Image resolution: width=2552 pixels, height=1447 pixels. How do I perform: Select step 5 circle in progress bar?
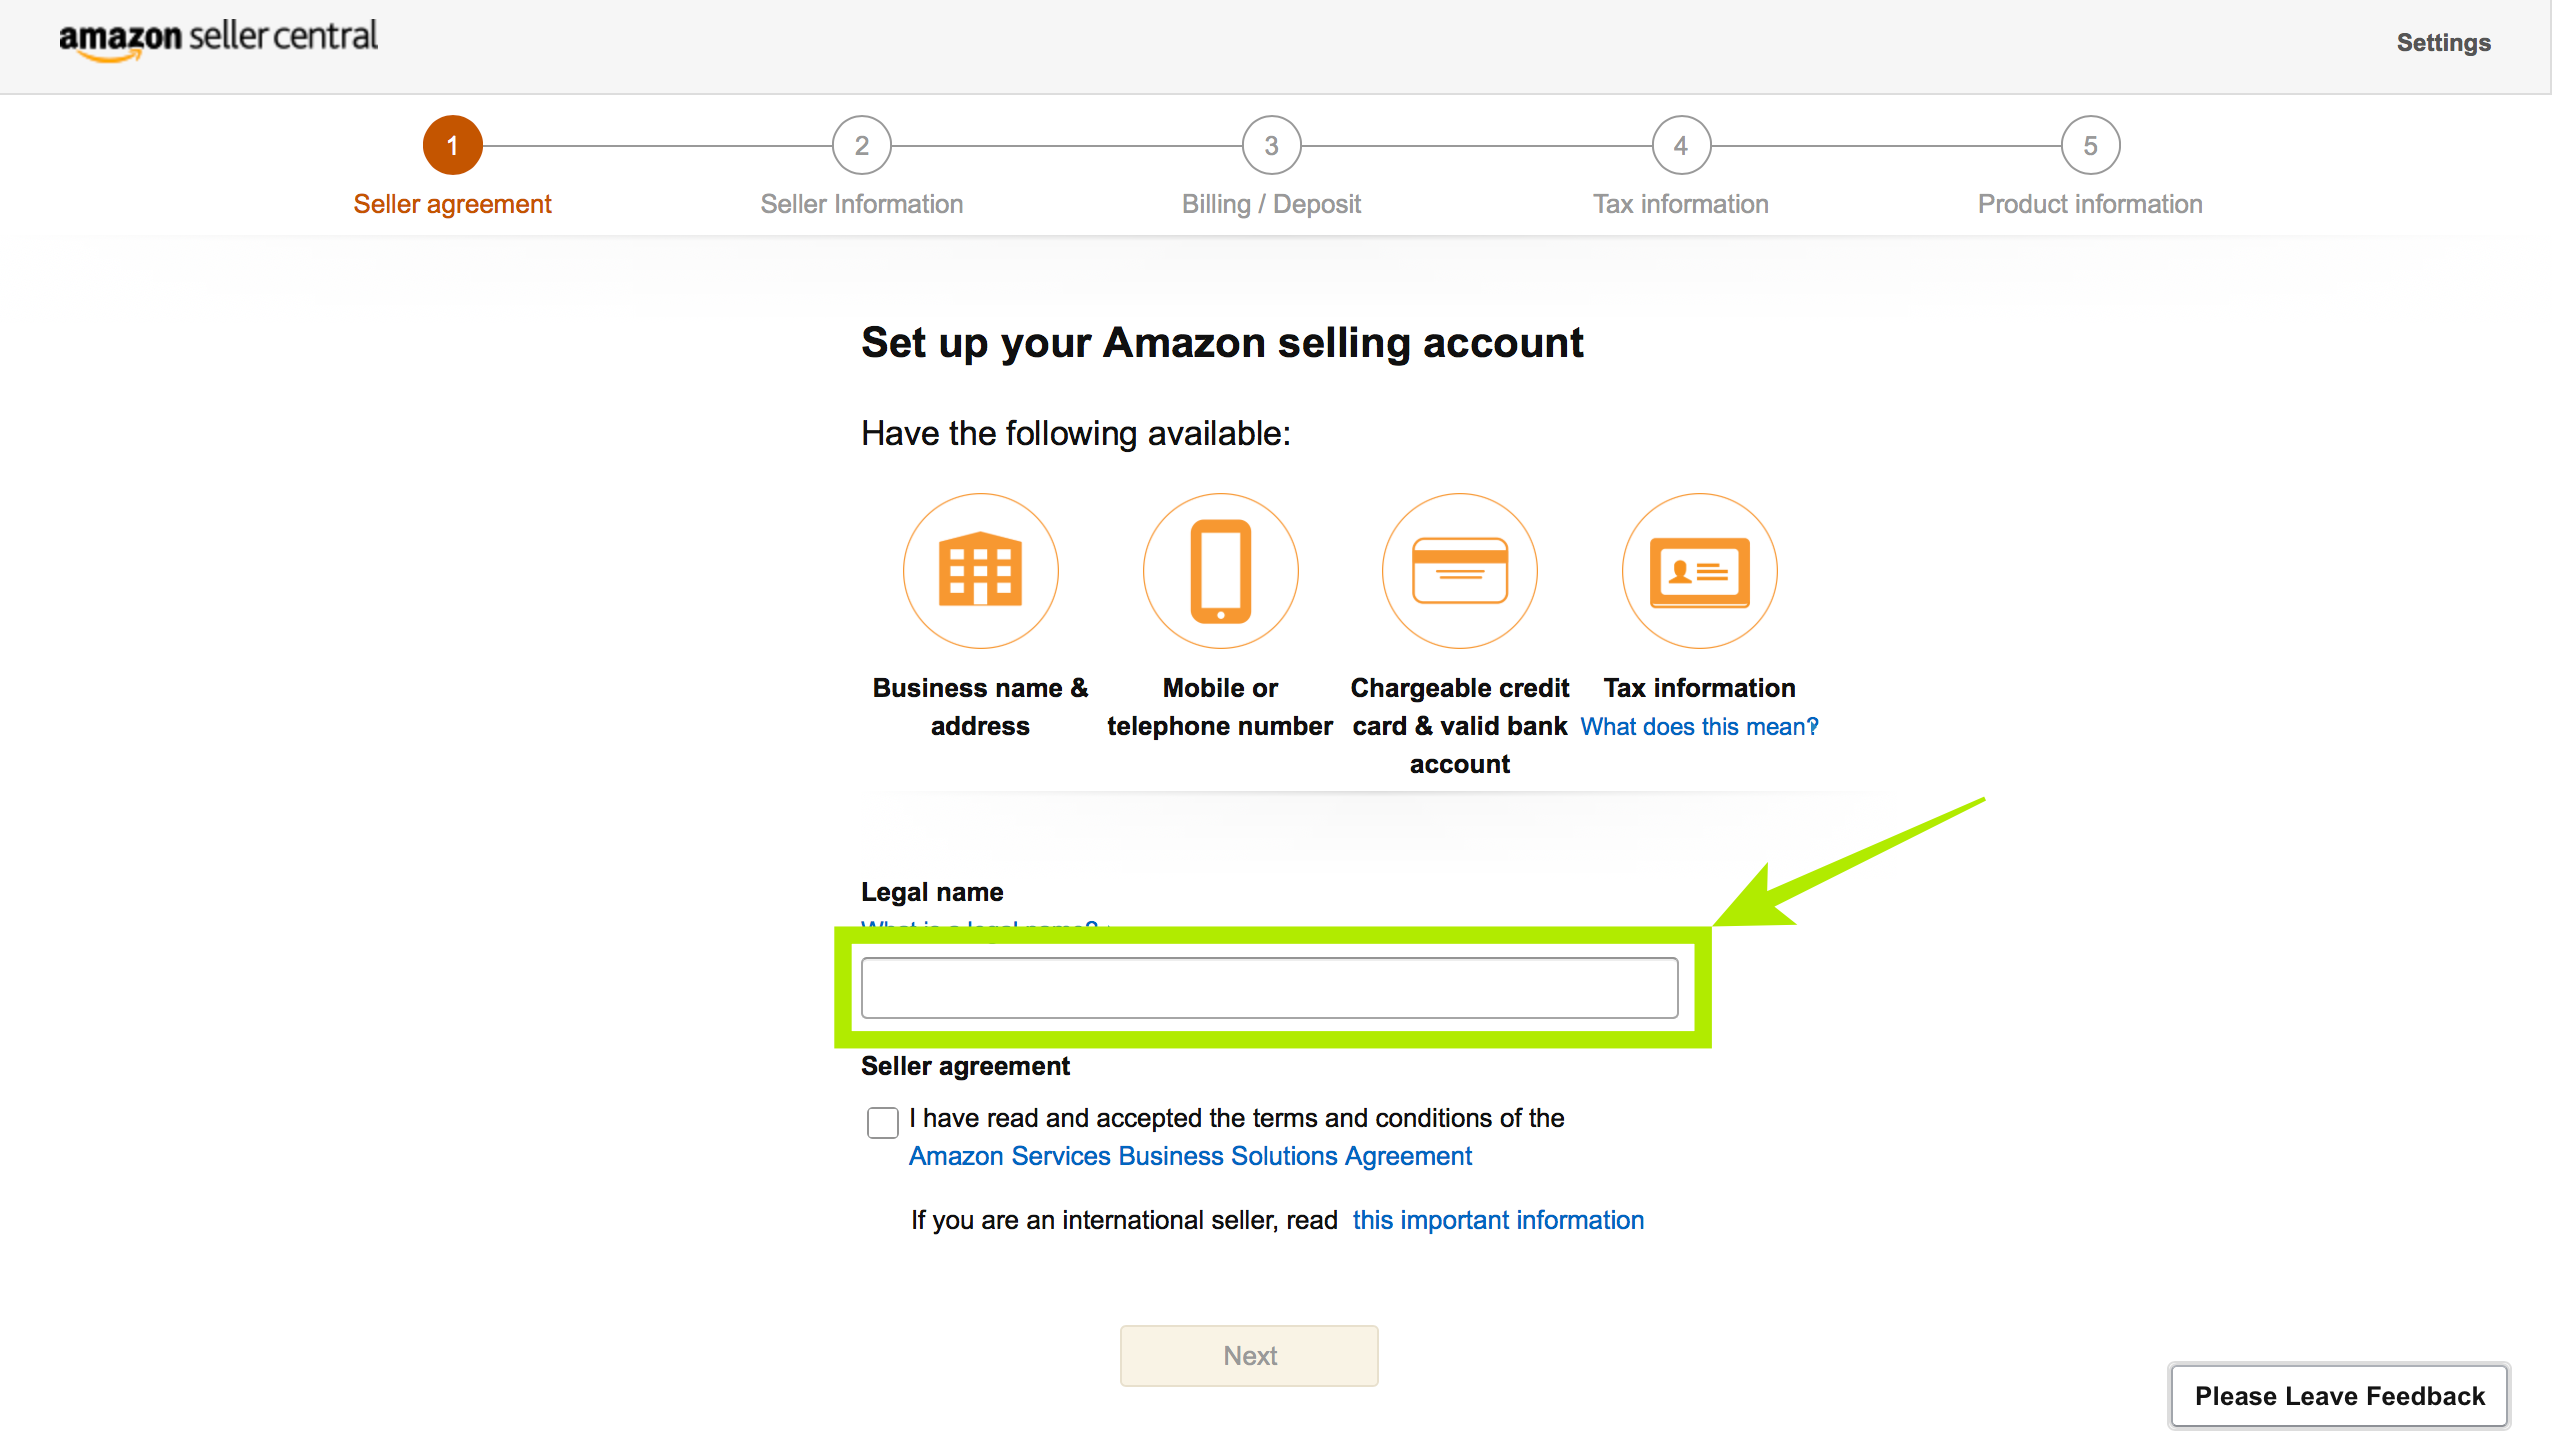coord(2090,146)
